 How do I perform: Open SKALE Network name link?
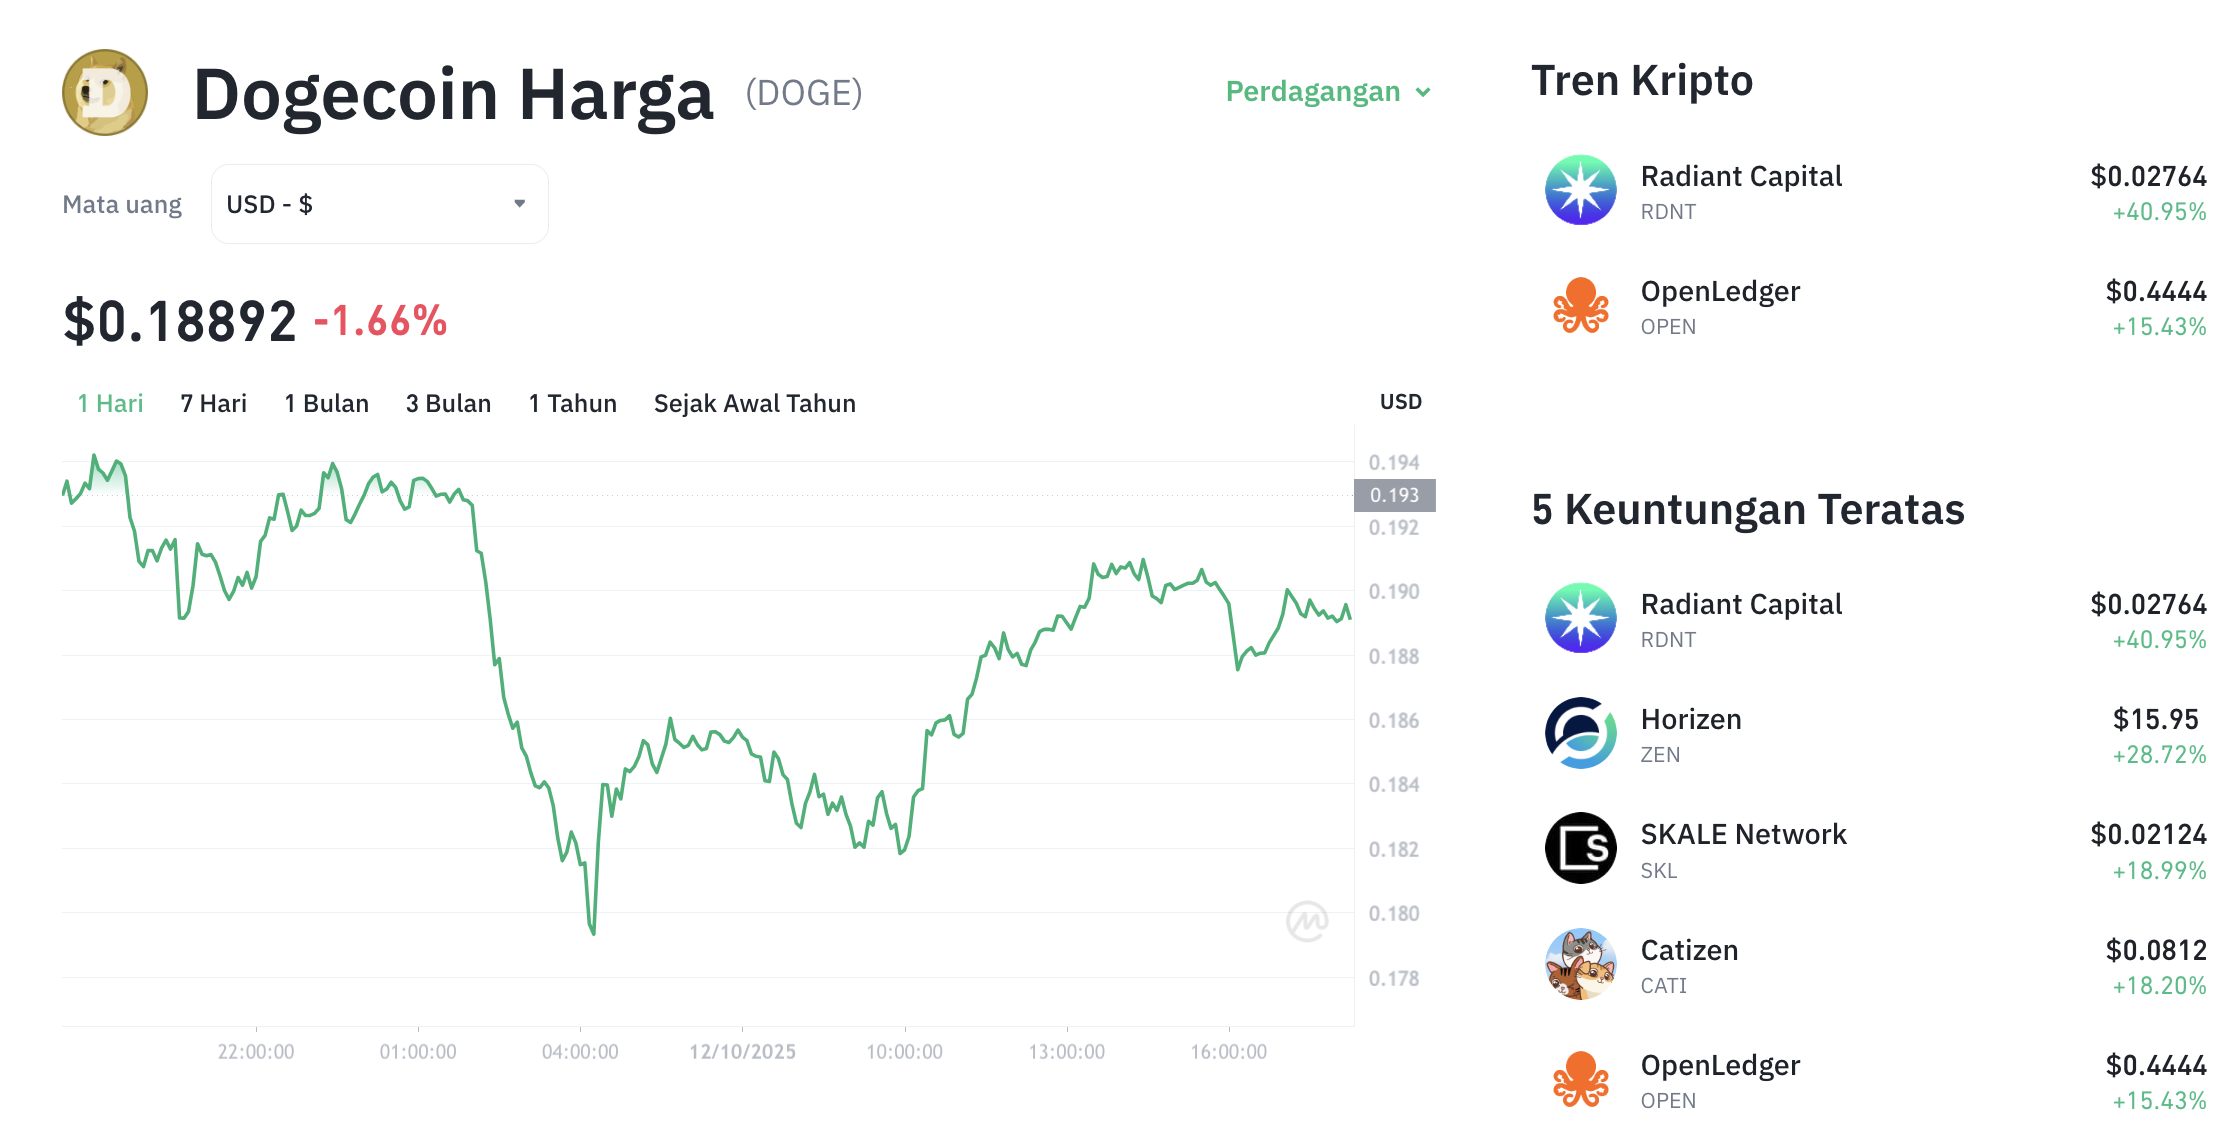point(1743,835)
